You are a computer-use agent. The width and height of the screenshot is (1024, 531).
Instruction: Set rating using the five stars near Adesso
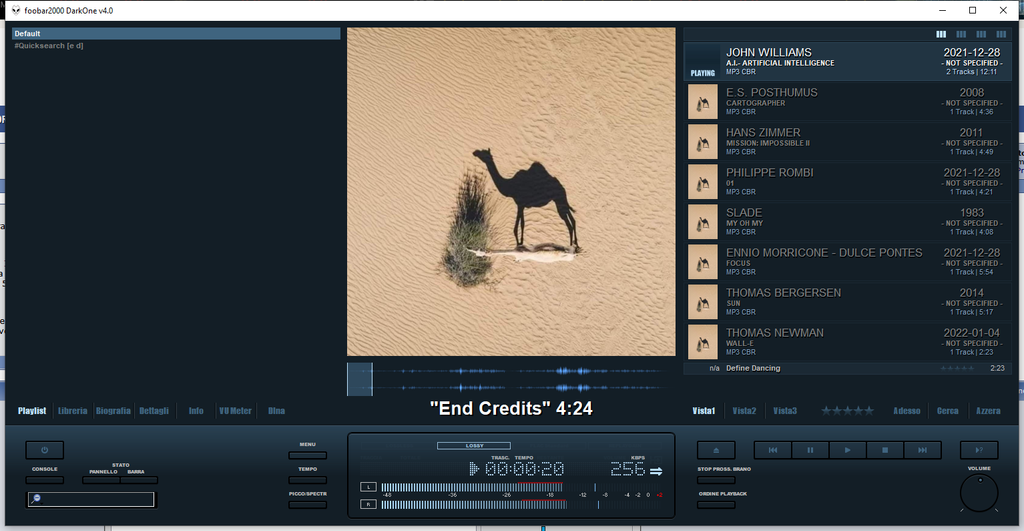[848, 411]
